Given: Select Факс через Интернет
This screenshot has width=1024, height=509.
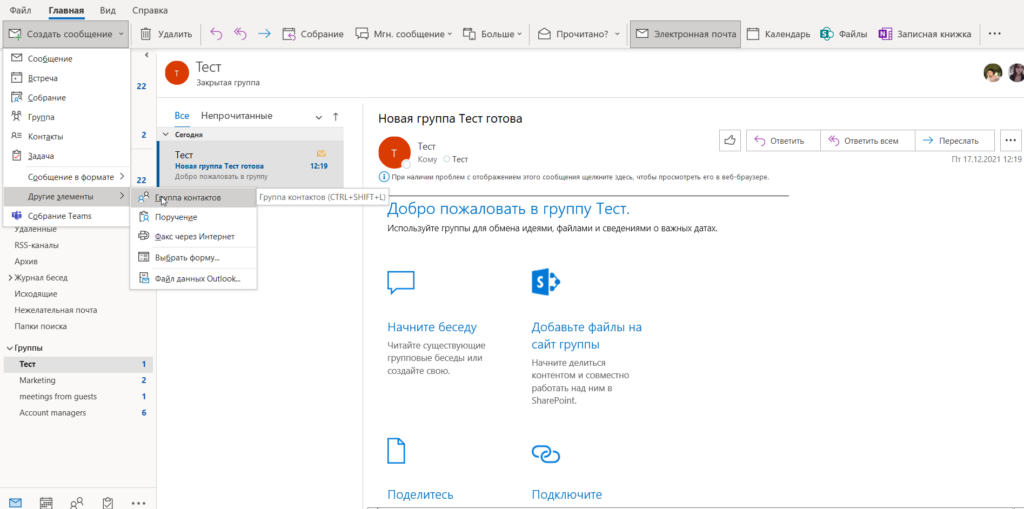Looking at the screenshot, I should pos(193,237).
